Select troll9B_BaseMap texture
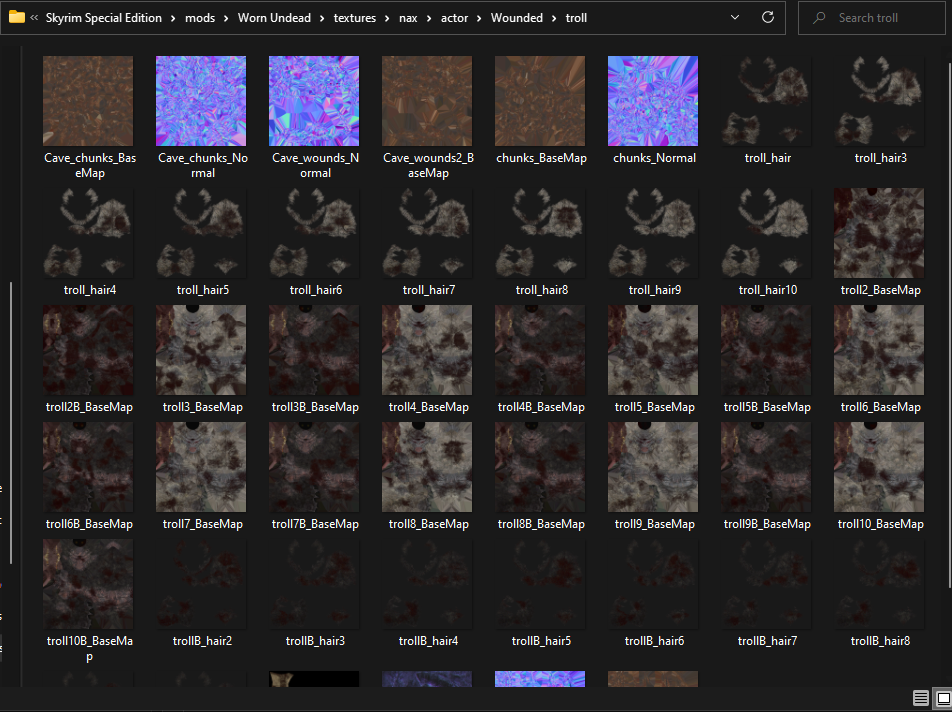Image resolution: width=952 pixels, height=712 pixels. coord(766,476)
